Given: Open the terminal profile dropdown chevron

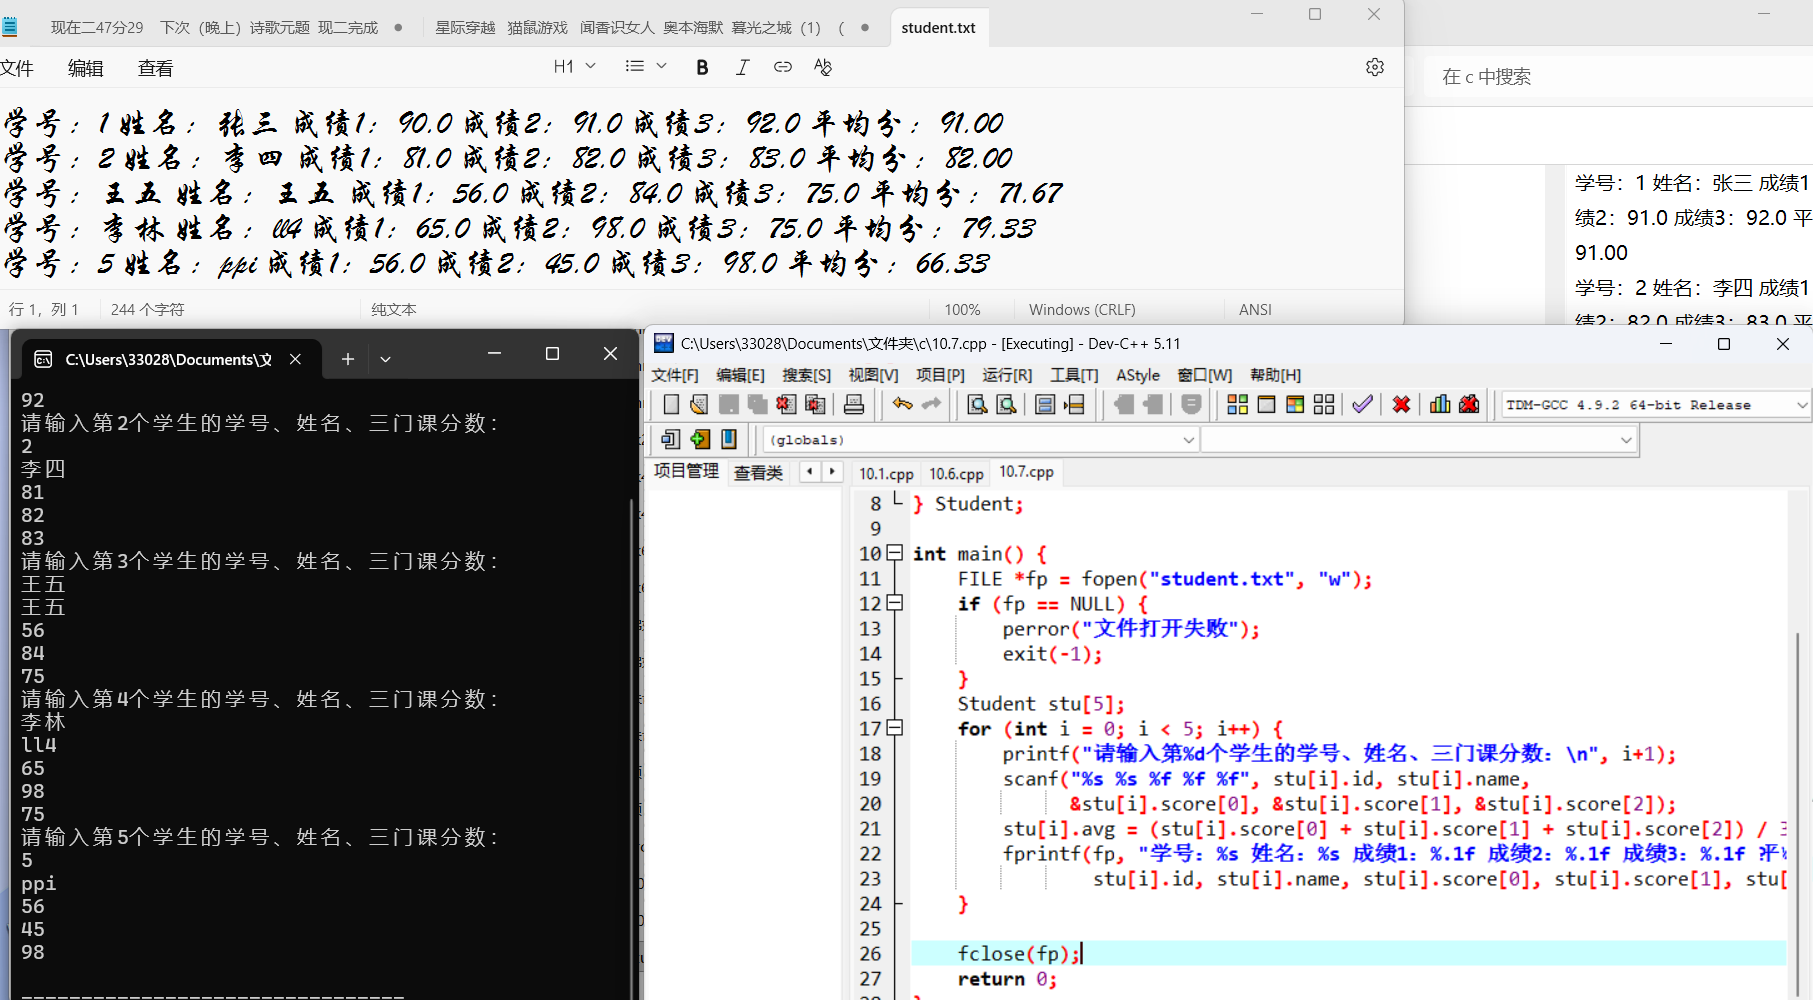Looking at the screenshot, I should [385, 359].
